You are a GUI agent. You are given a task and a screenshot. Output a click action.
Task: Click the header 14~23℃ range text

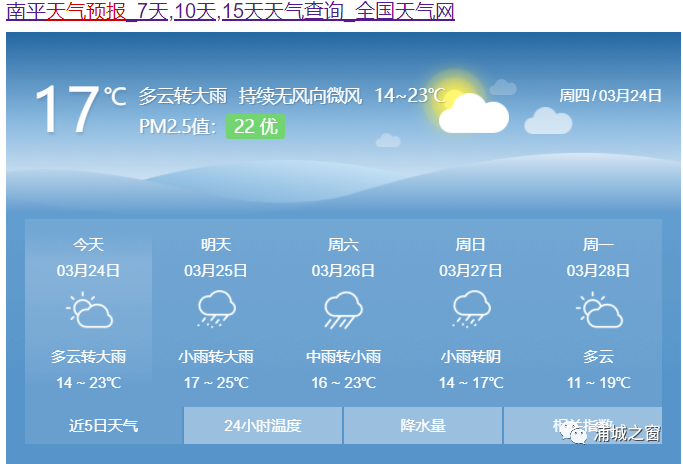[x=410, y=96]
